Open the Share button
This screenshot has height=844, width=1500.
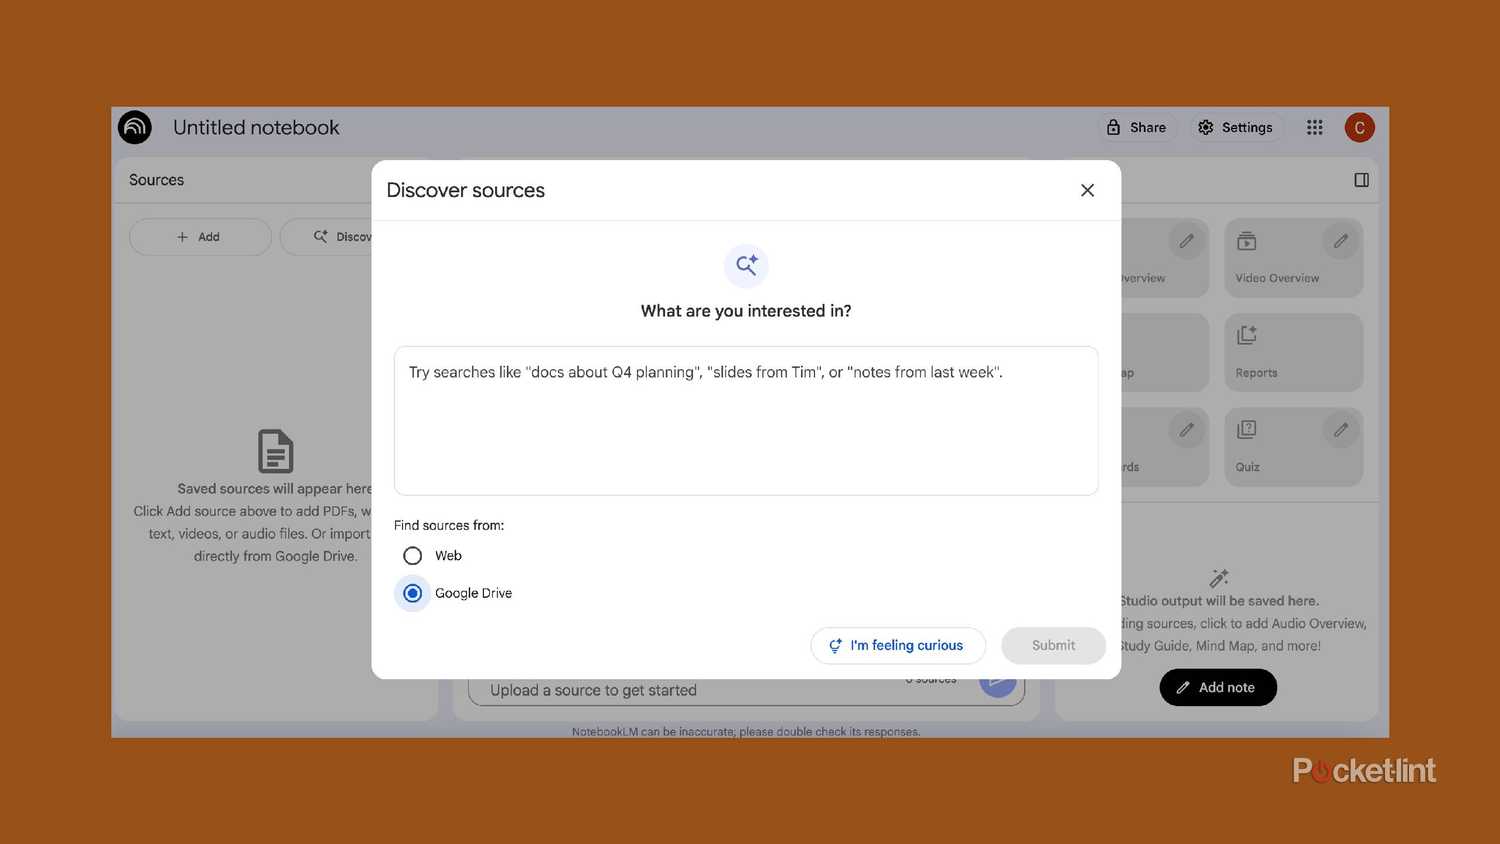[1136, 127]
